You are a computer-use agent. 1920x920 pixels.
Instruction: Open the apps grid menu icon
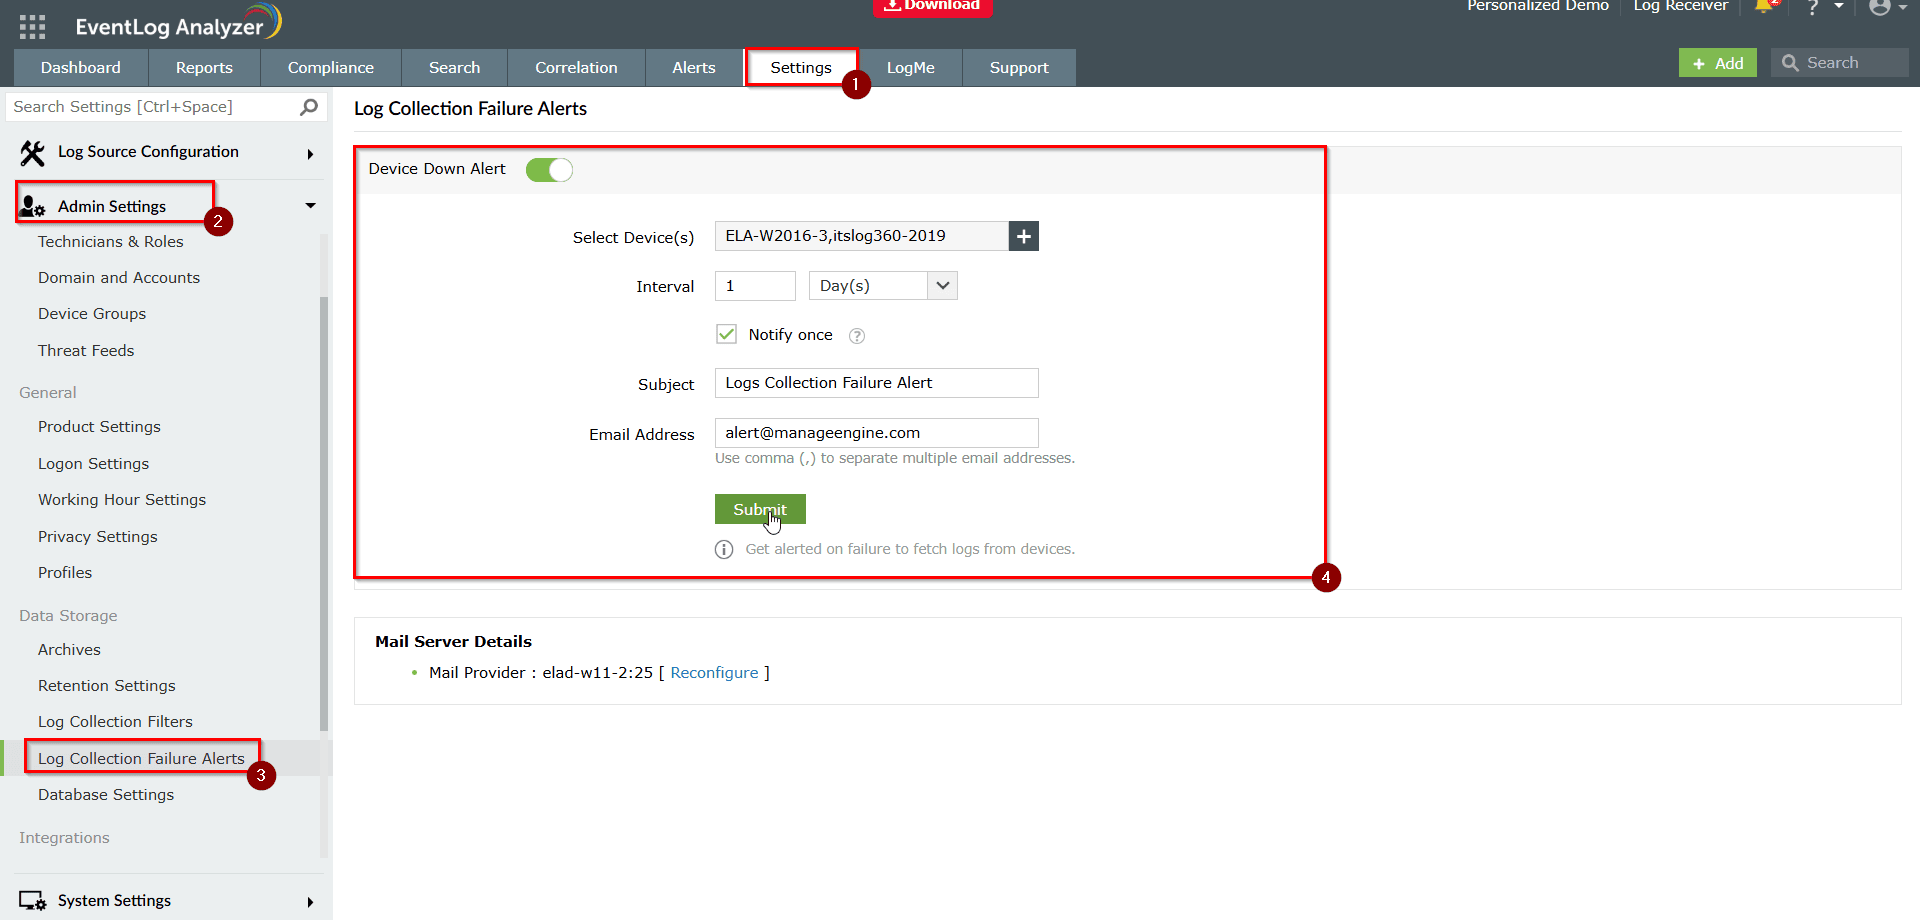[x=32, y=26]
